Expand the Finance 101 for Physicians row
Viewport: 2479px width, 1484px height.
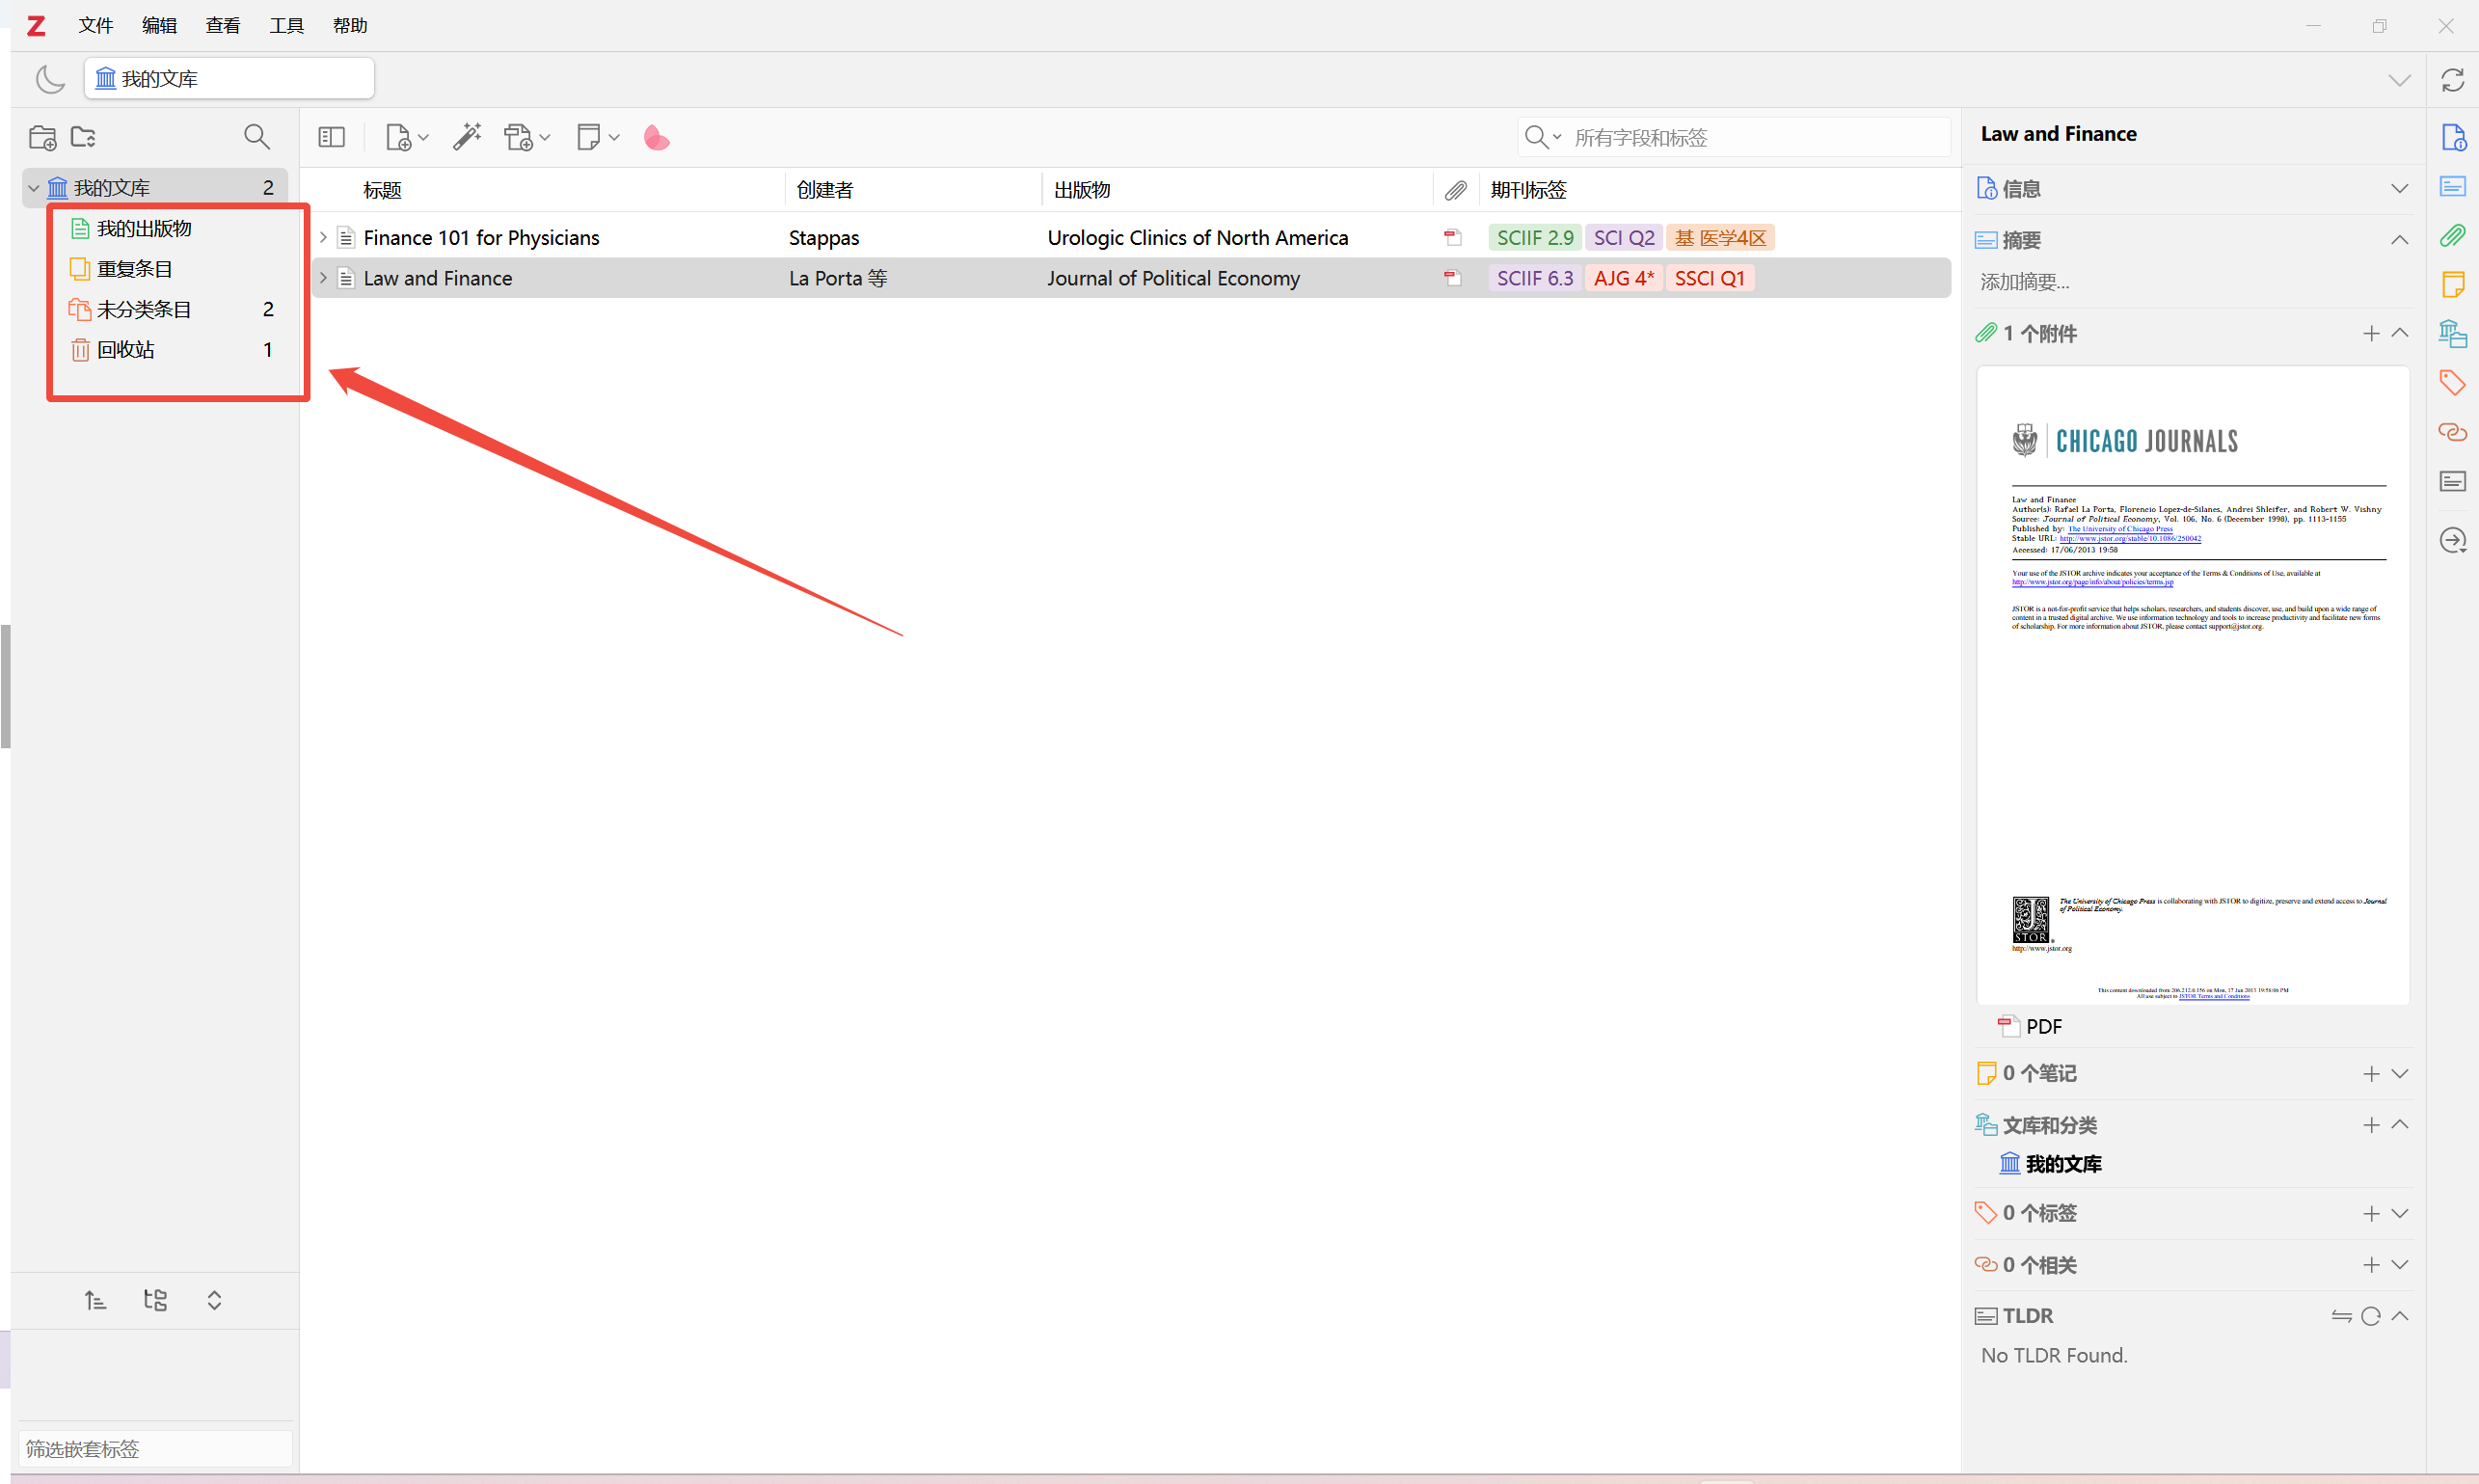click(323, 238)
